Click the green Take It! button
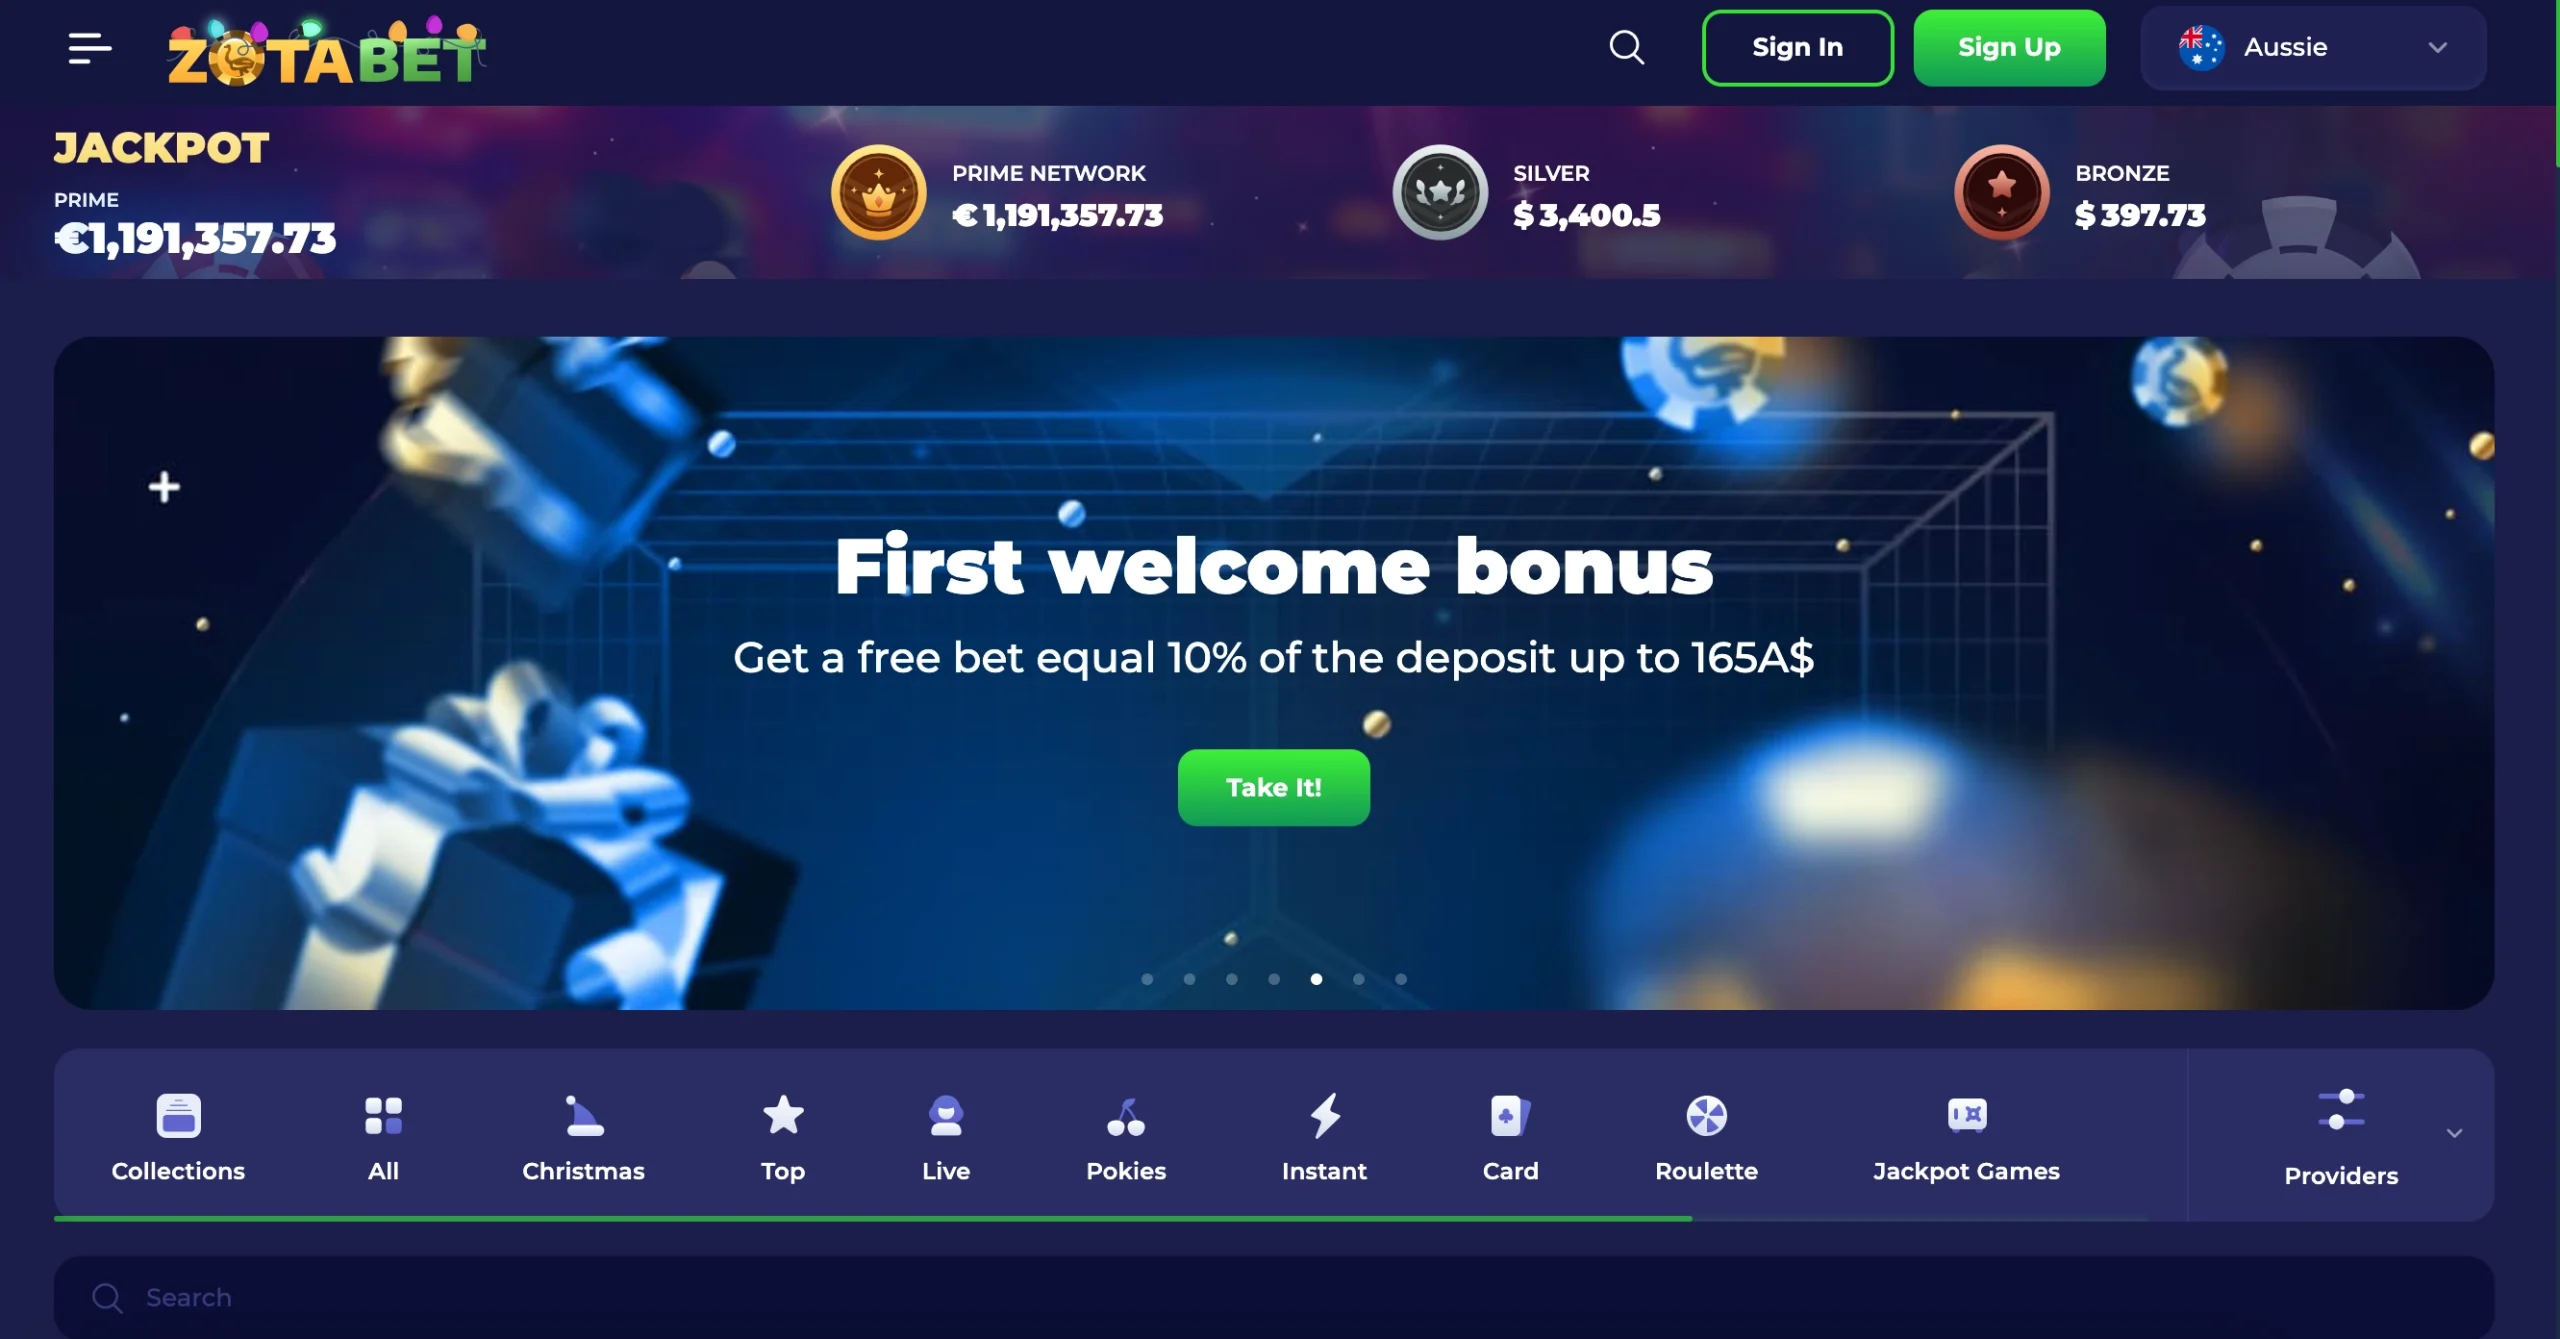This screenshot has height=1339, width=2560. coord(1273,787)
